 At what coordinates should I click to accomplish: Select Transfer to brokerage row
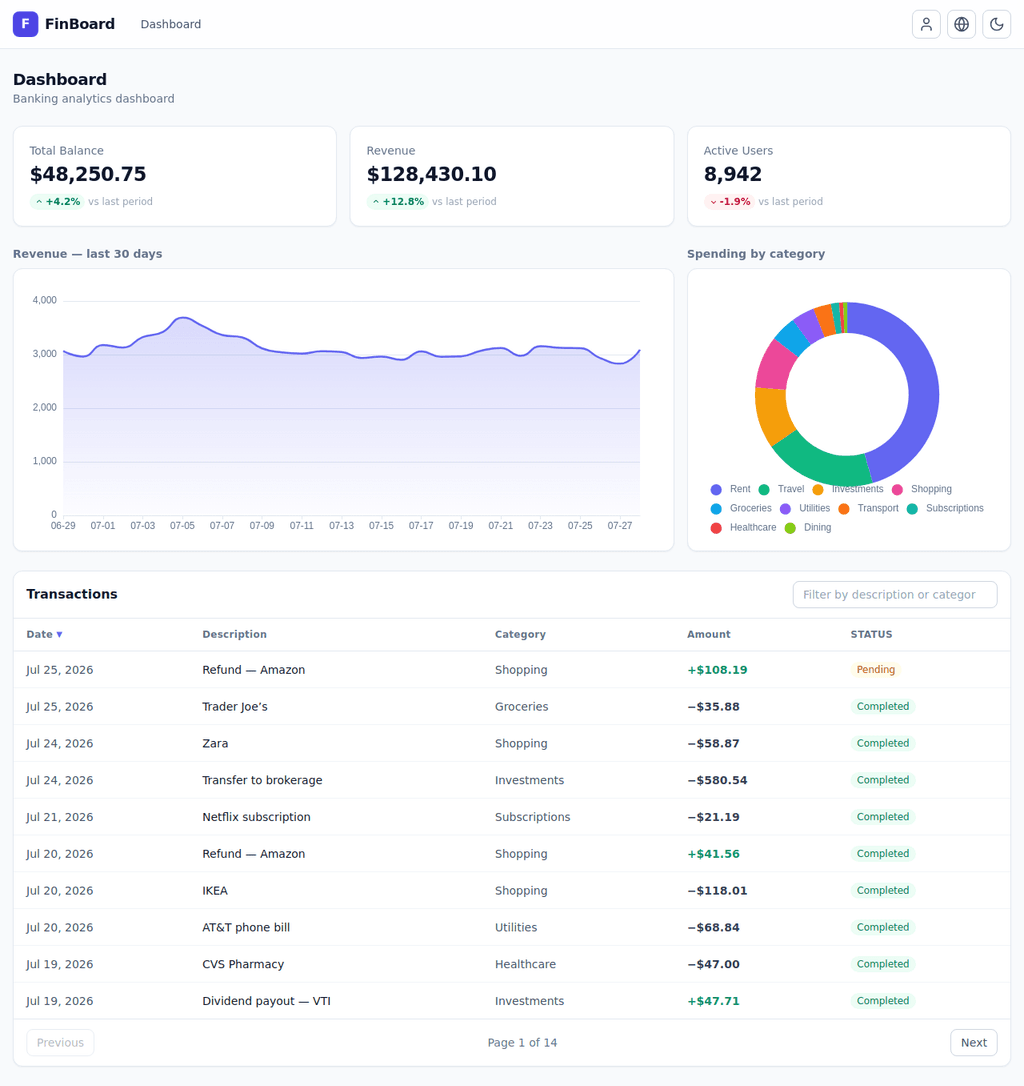tap(511, 780)
